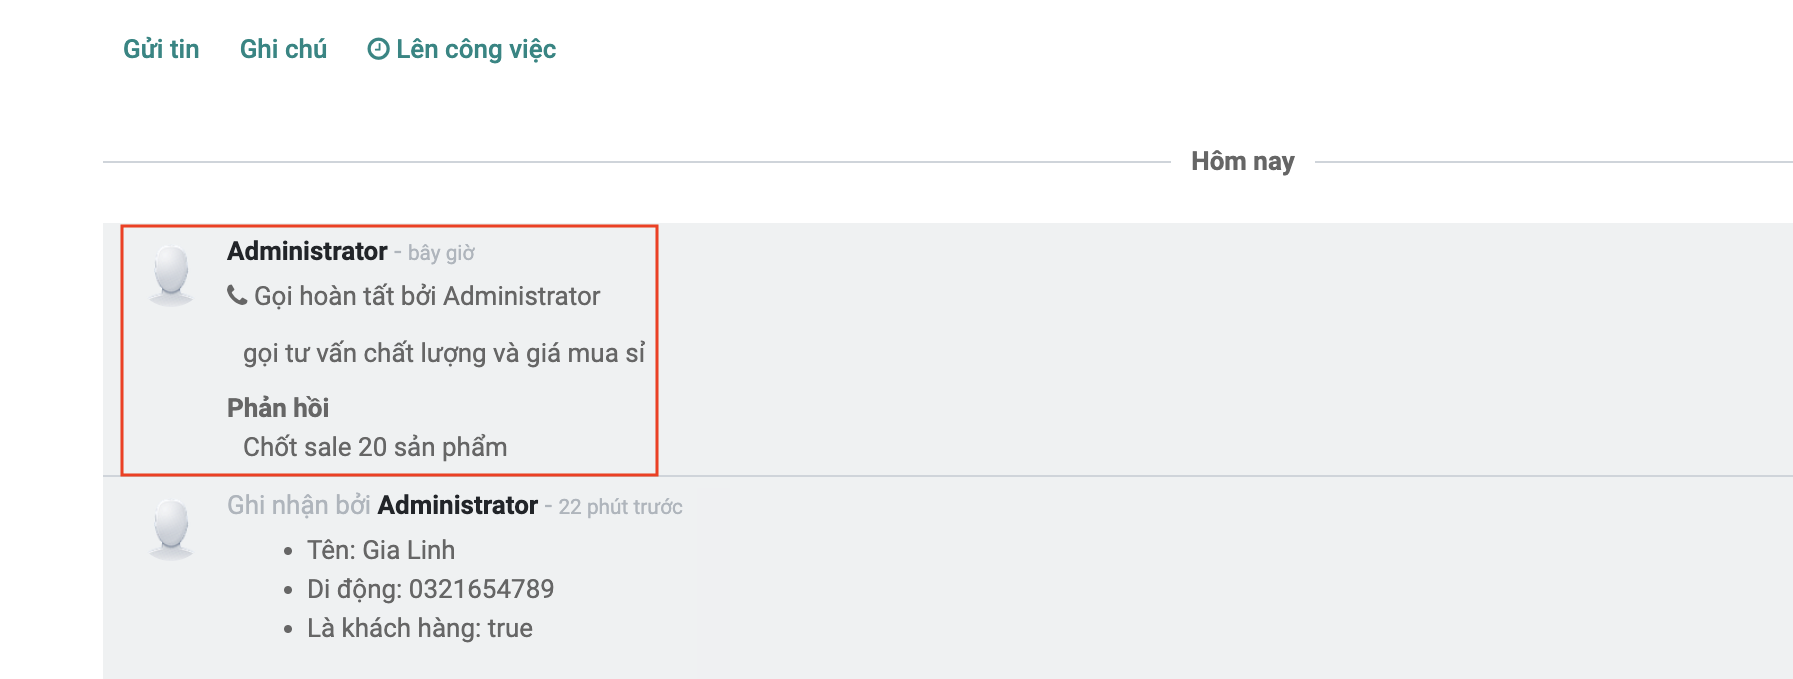This screenshot has height=679, width=1793.
Task: Click the phone icon in call message
Action: click(237, 295)
